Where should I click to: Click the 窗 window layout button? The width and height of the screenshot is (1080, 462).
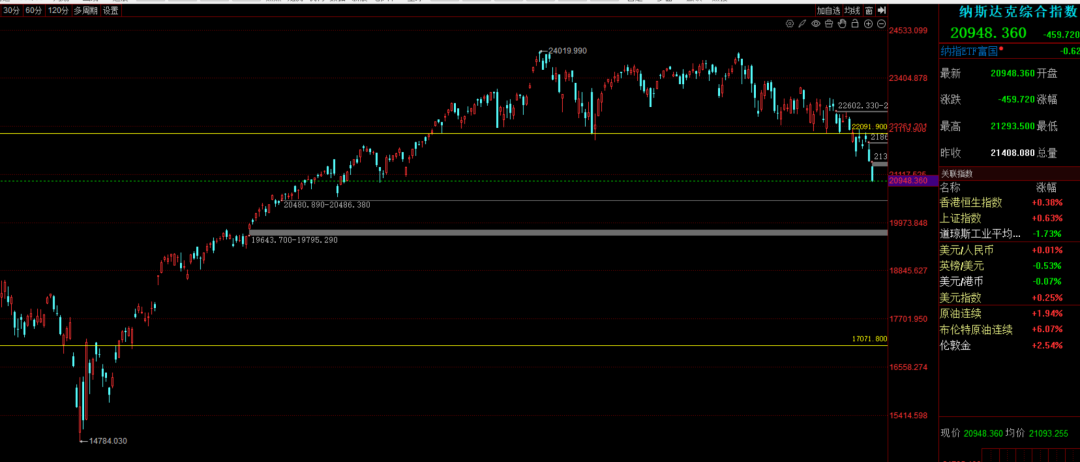click(x=869, y=10)
